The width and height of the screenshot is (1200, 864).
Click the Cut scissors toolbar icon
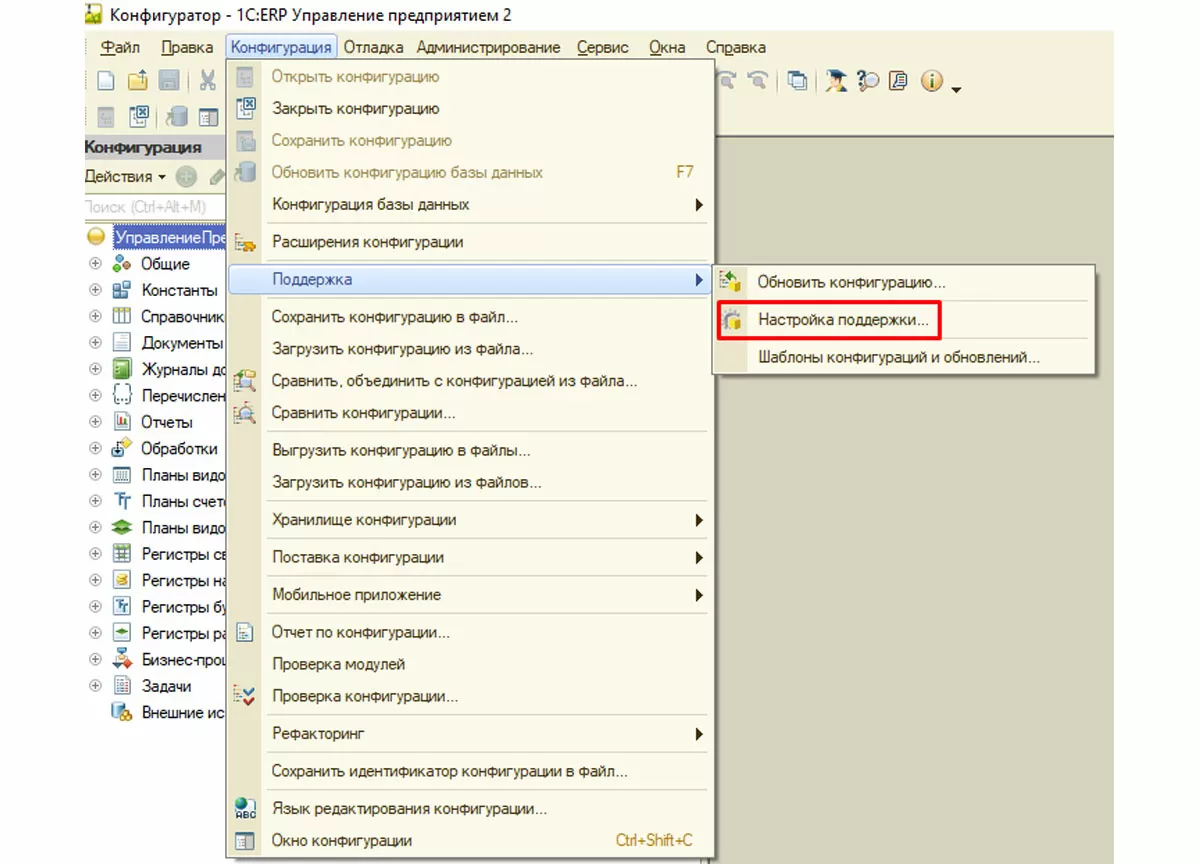coord(208,81)
